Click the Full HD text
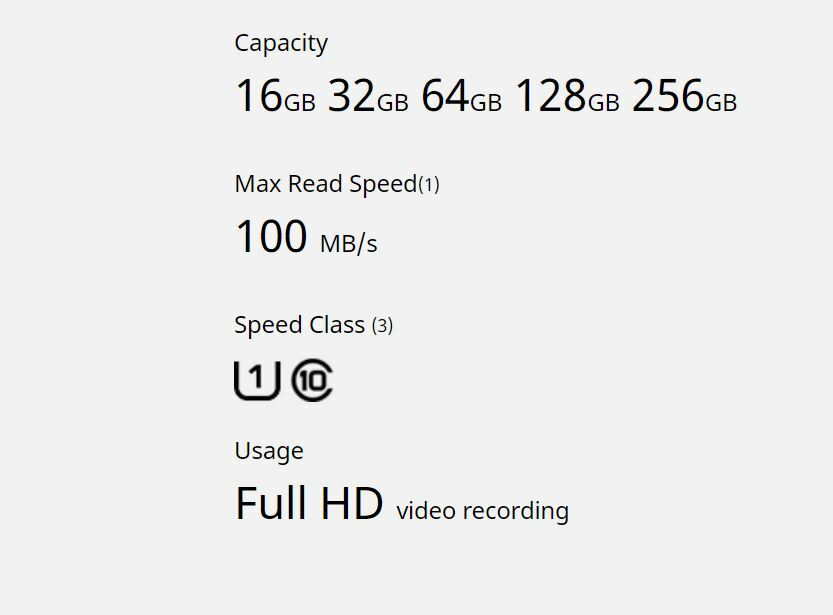 tap(309, 503)
